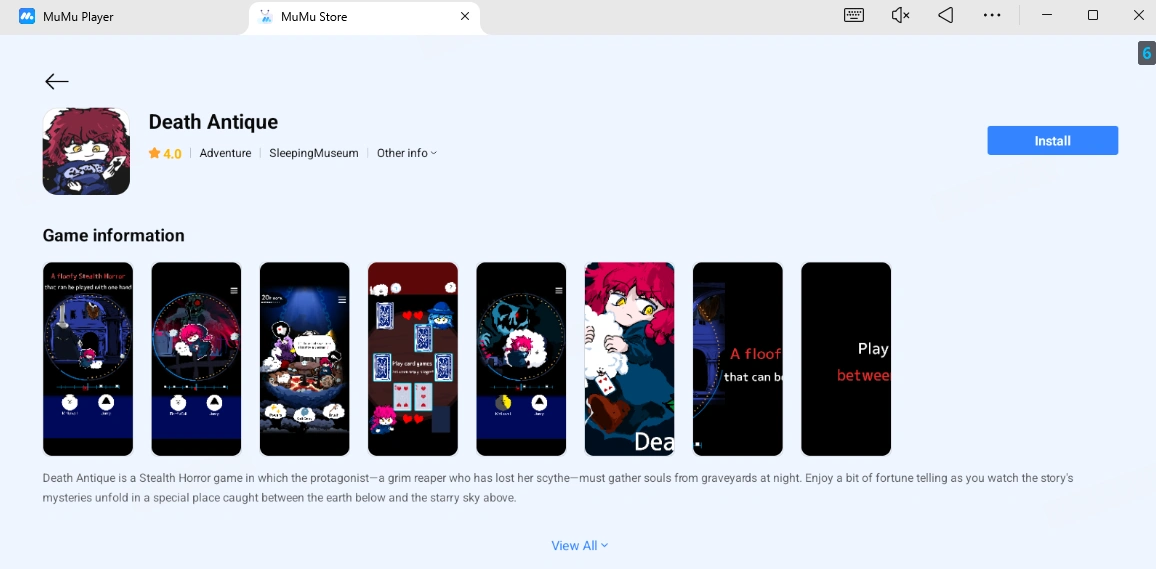Click the MuMu Player logo icon

(27, 16)
